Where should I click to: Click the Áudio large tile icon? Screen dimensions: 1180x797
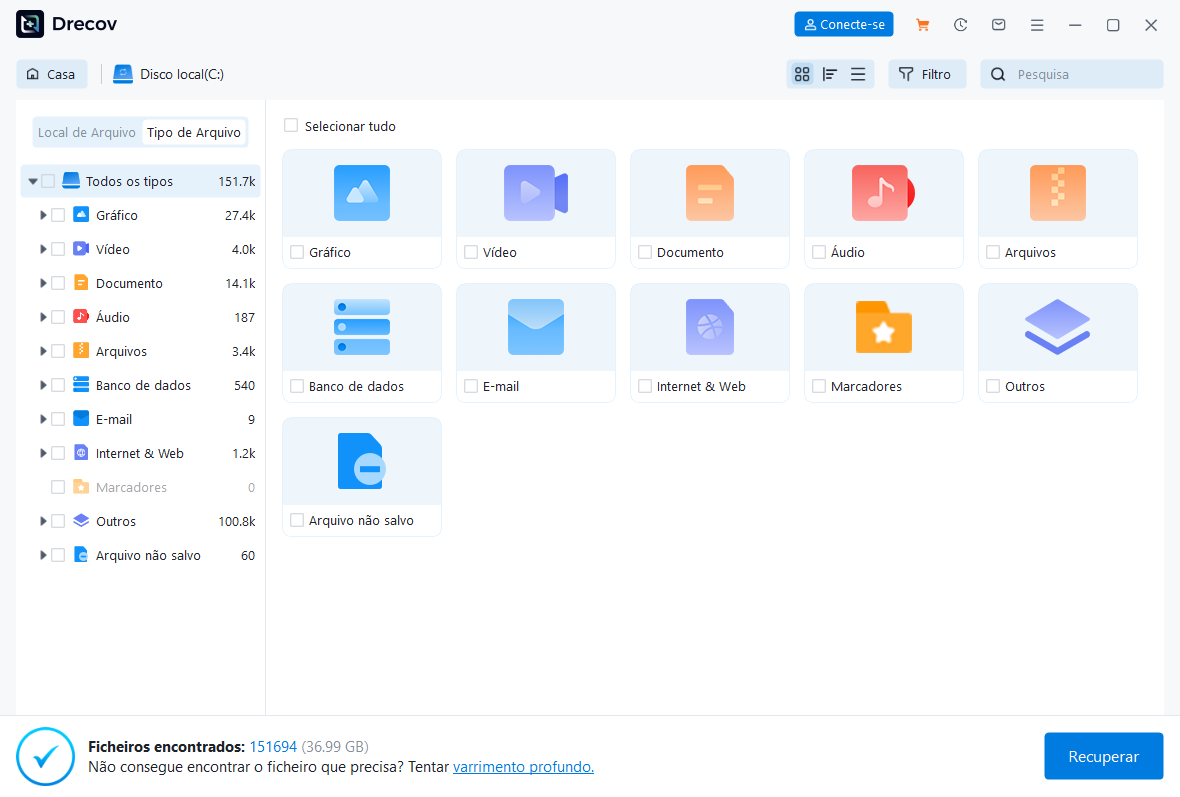(883, 193)
